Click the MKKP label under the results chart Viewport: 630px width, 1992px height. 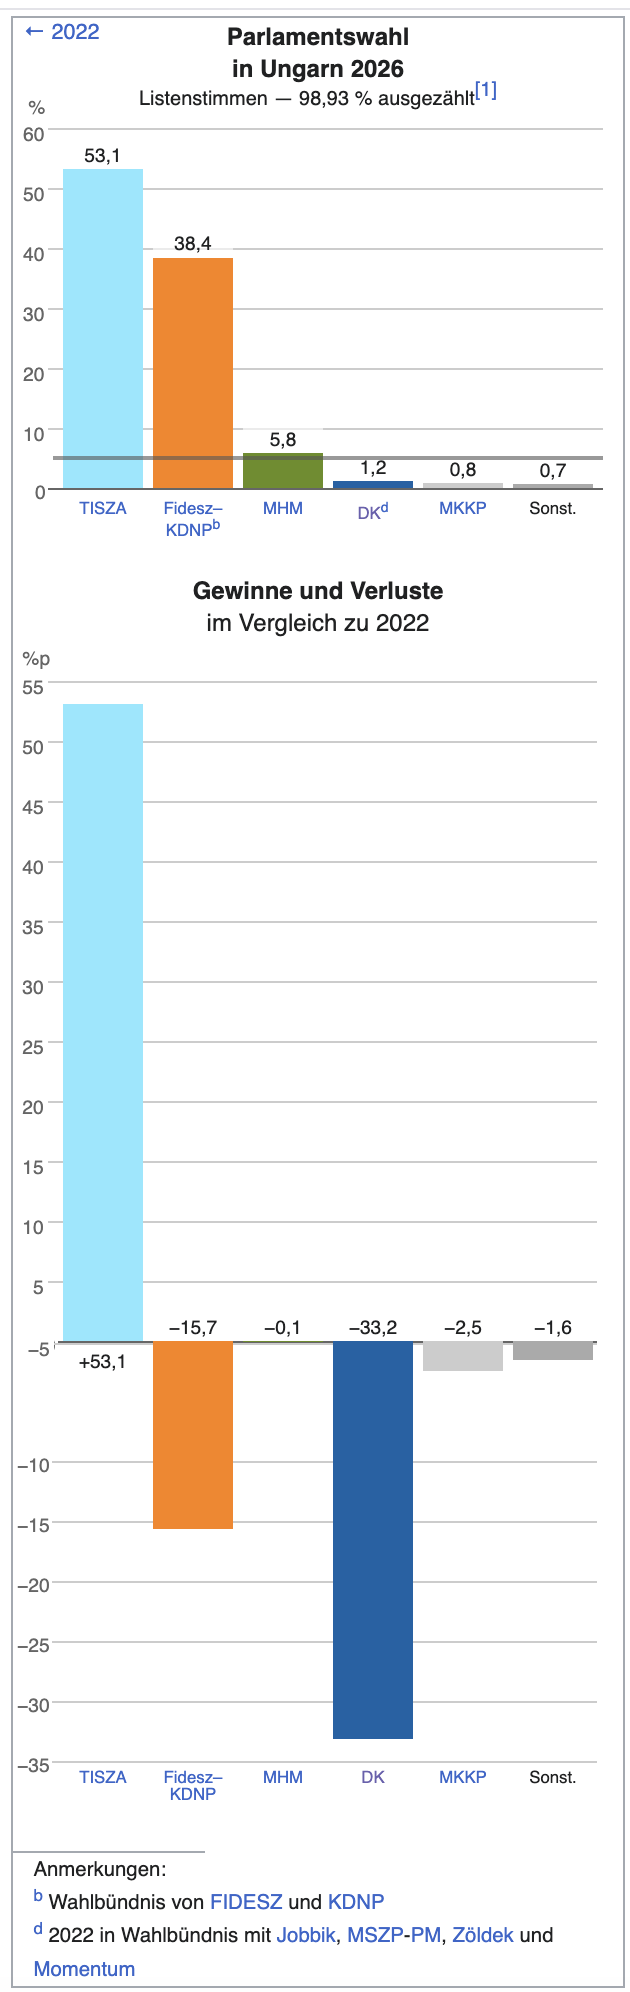463,508
